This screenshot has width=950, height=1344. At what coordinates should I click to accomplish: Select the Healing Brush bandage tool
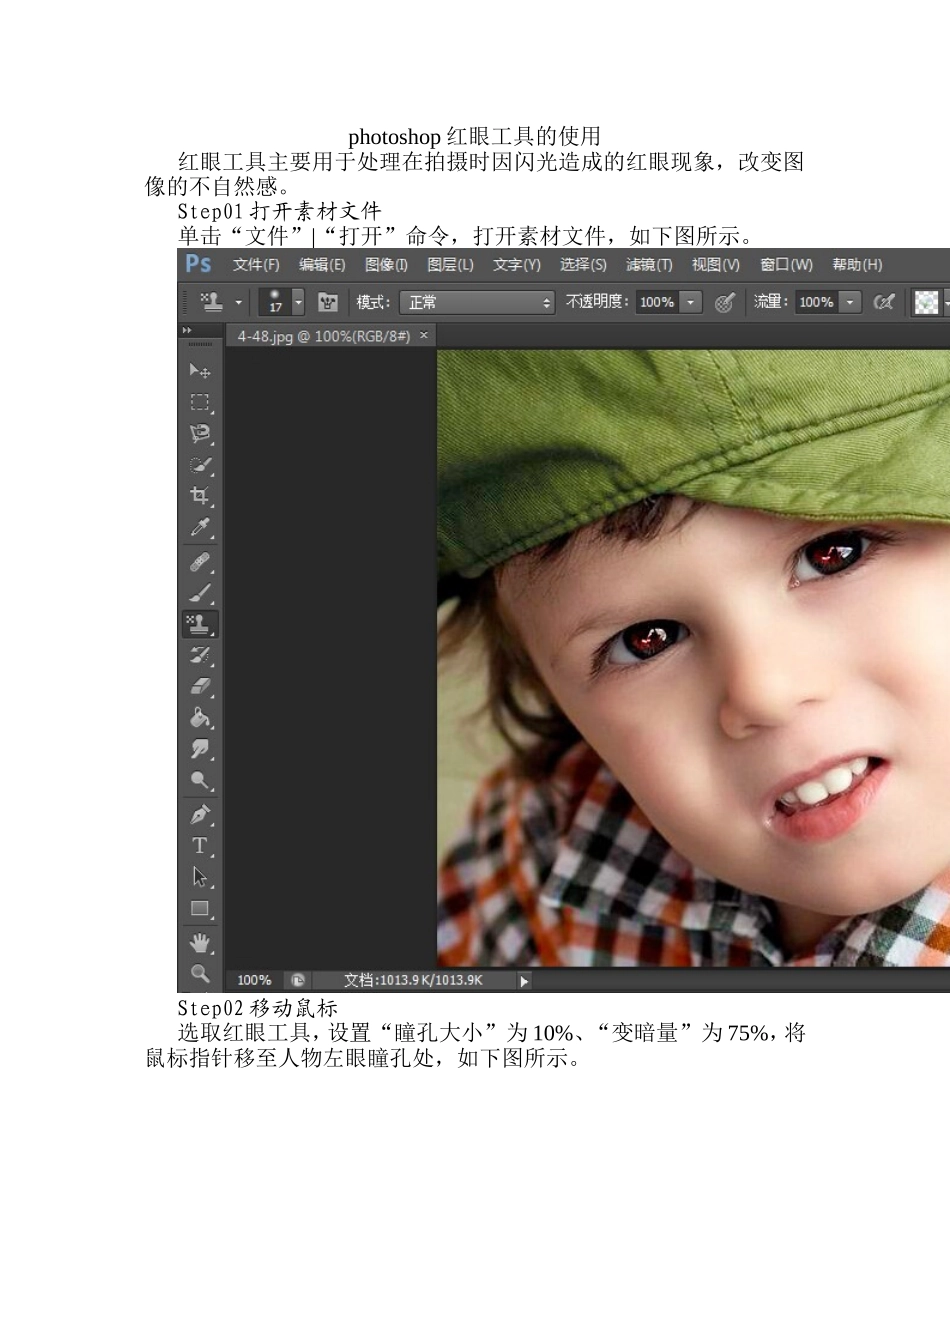click(200, 562)
